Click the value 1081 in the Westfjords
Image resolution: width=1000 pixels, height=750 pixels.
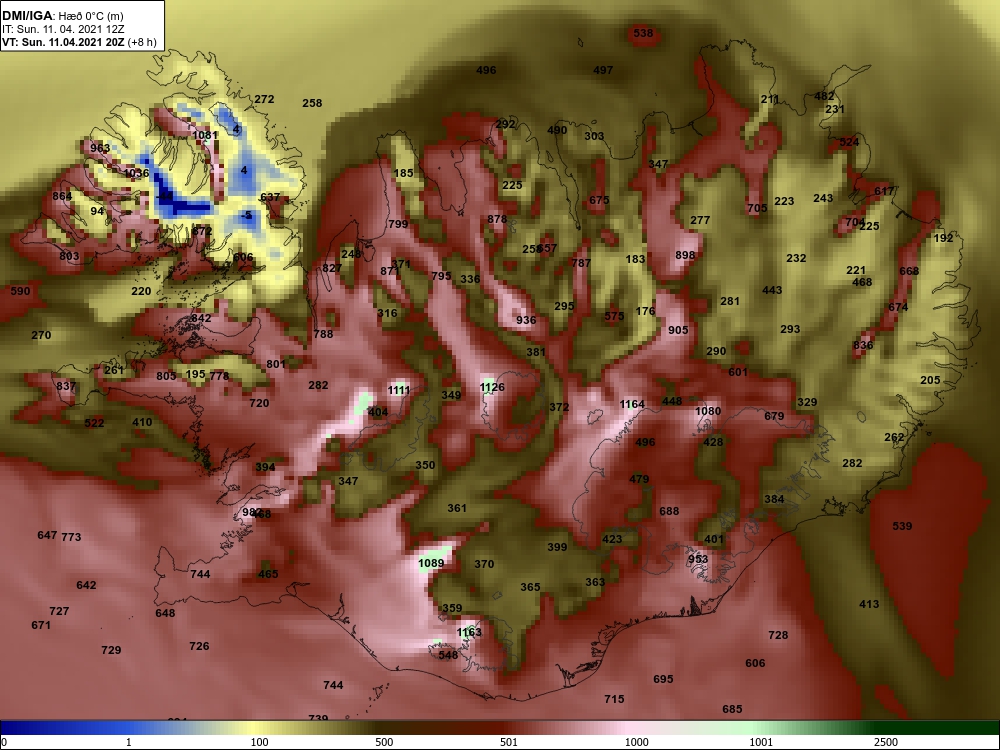(205, 135)
